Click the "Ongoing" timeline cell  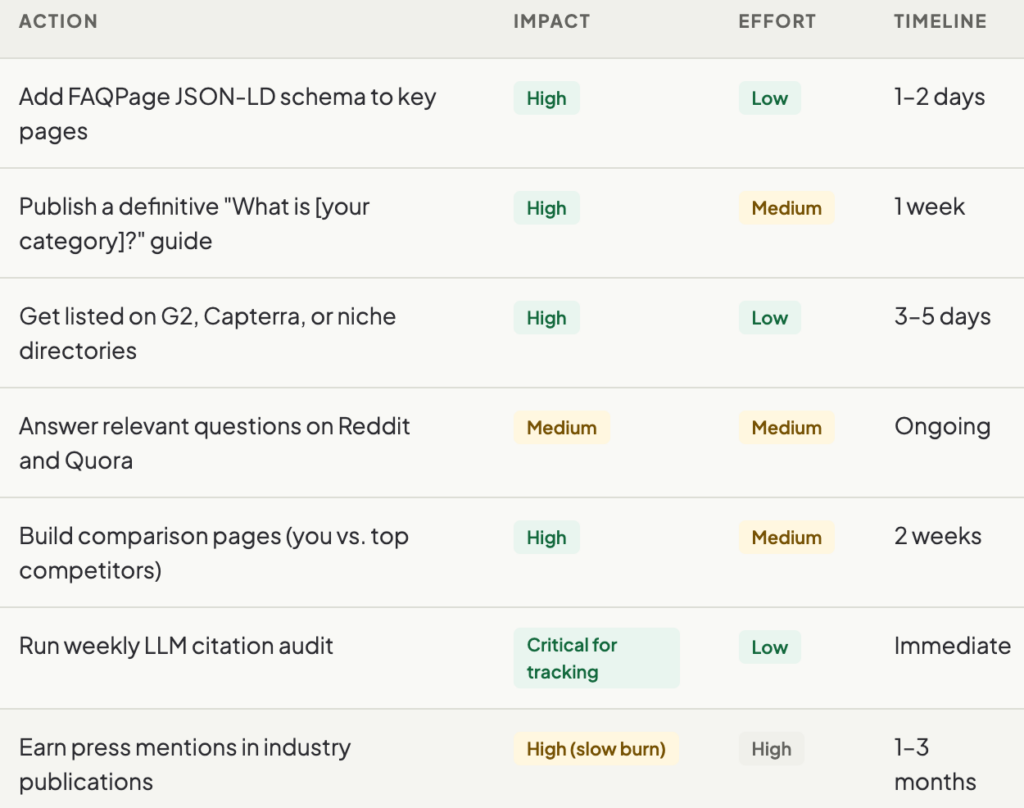pyautogui.click(x=942, y=427)
